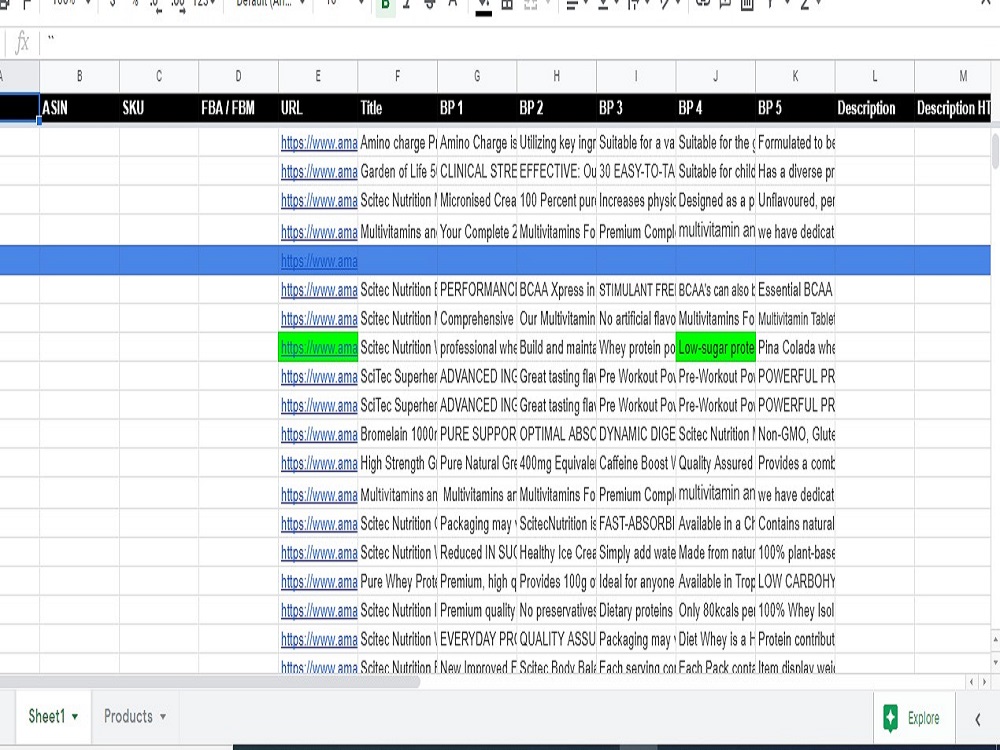
Task: Click the increase decimal places button
Action: click(178, 5)
